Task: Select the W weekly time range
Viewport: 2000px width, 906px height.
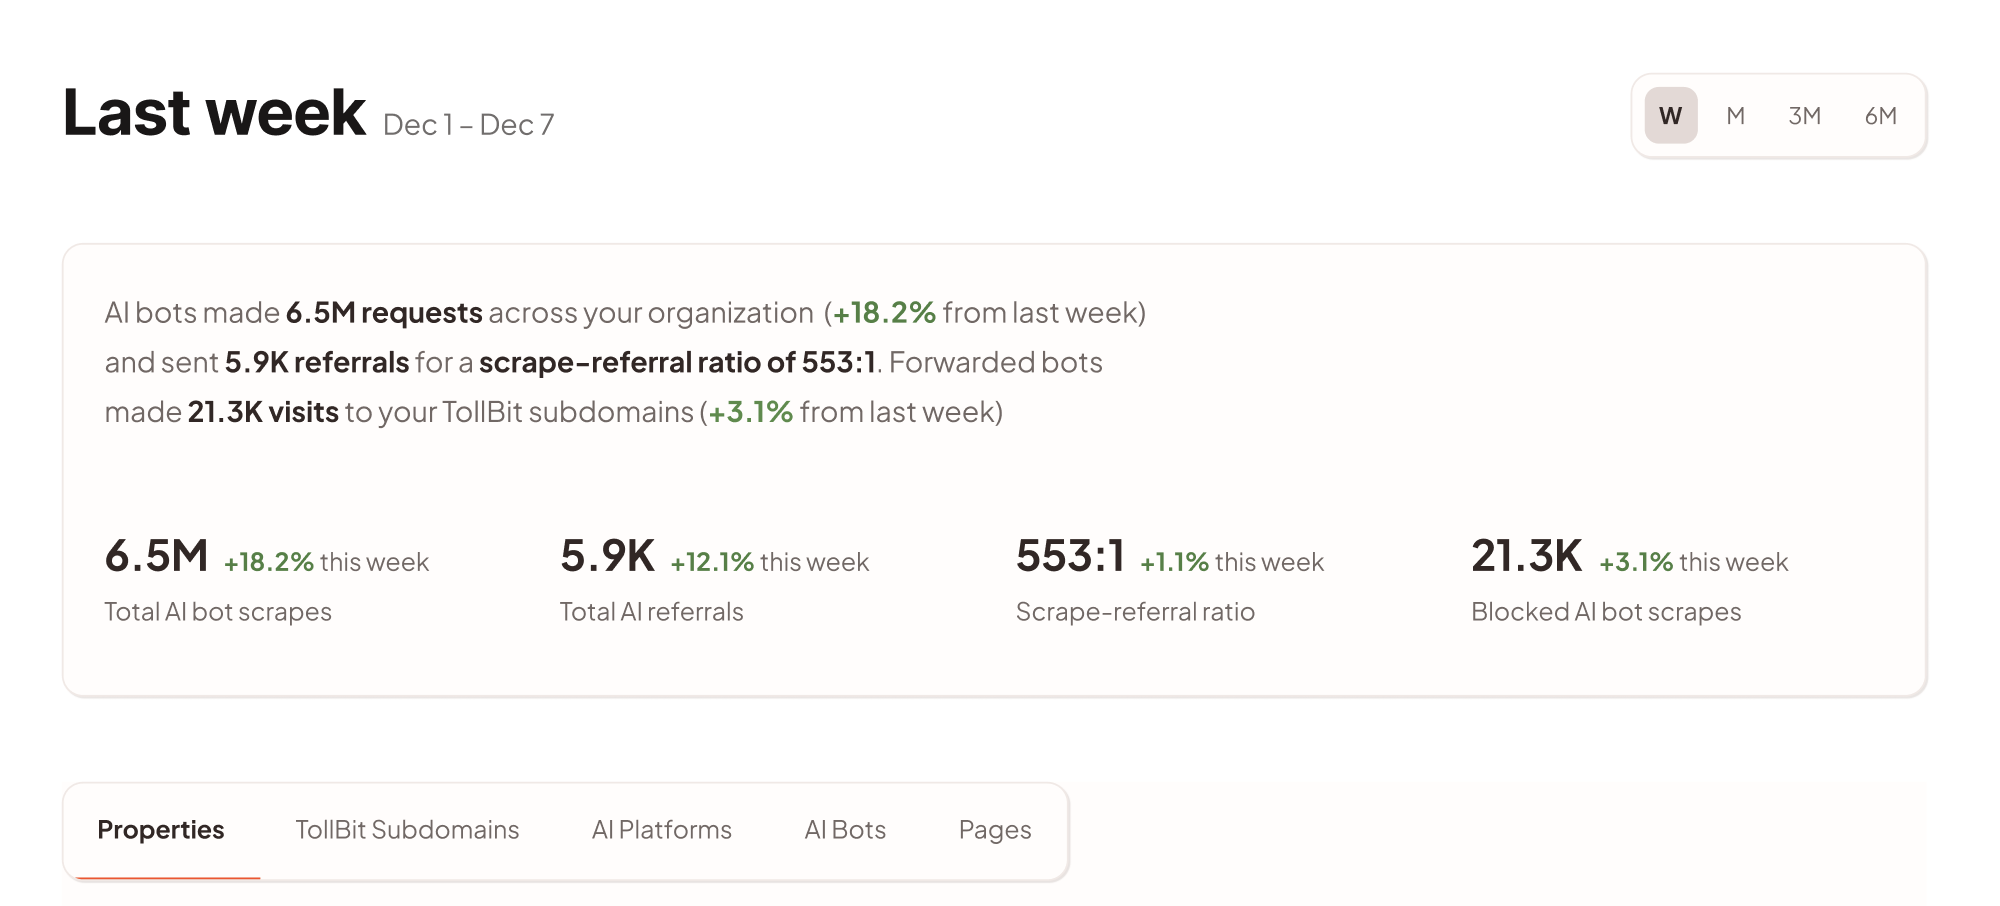Action: (1670, 116)
